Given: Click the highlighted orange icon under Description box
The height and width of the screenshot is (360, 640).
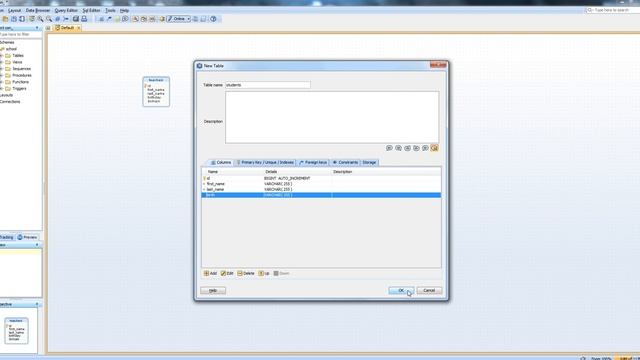Looking at the screenshot, I should [434, 148].
